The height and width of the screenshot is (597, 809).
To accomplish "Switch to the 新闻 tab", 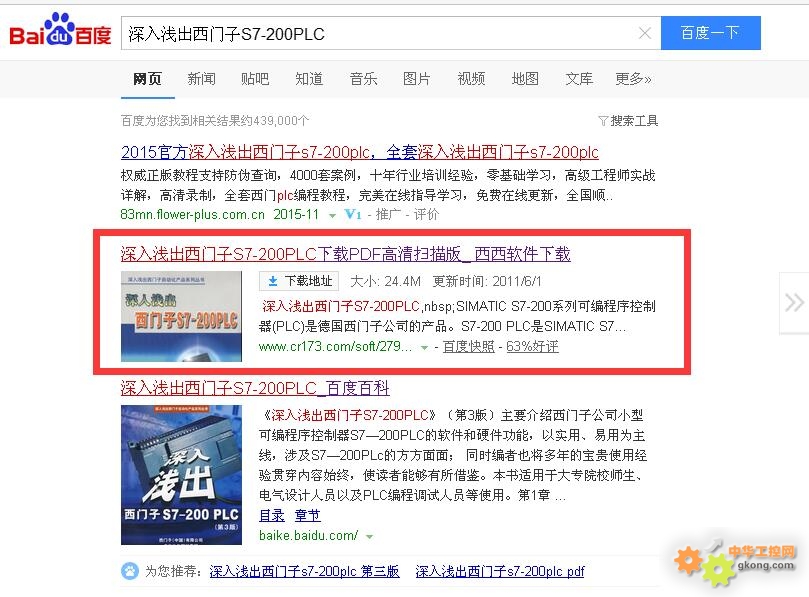I will coord(202,79).
